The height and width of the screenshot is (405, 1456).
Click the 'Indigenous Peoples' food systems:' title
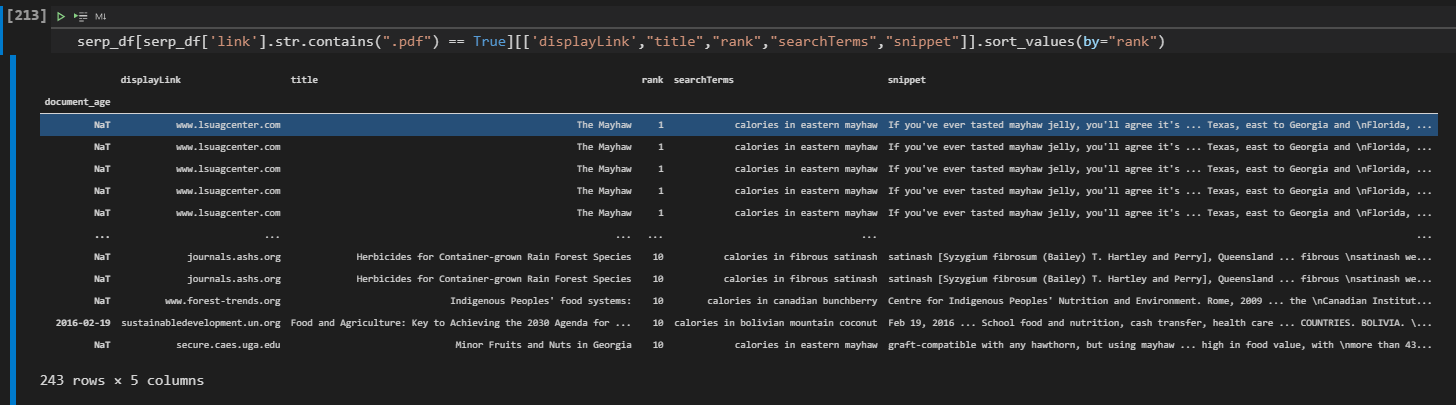click(x=541, y=301)
